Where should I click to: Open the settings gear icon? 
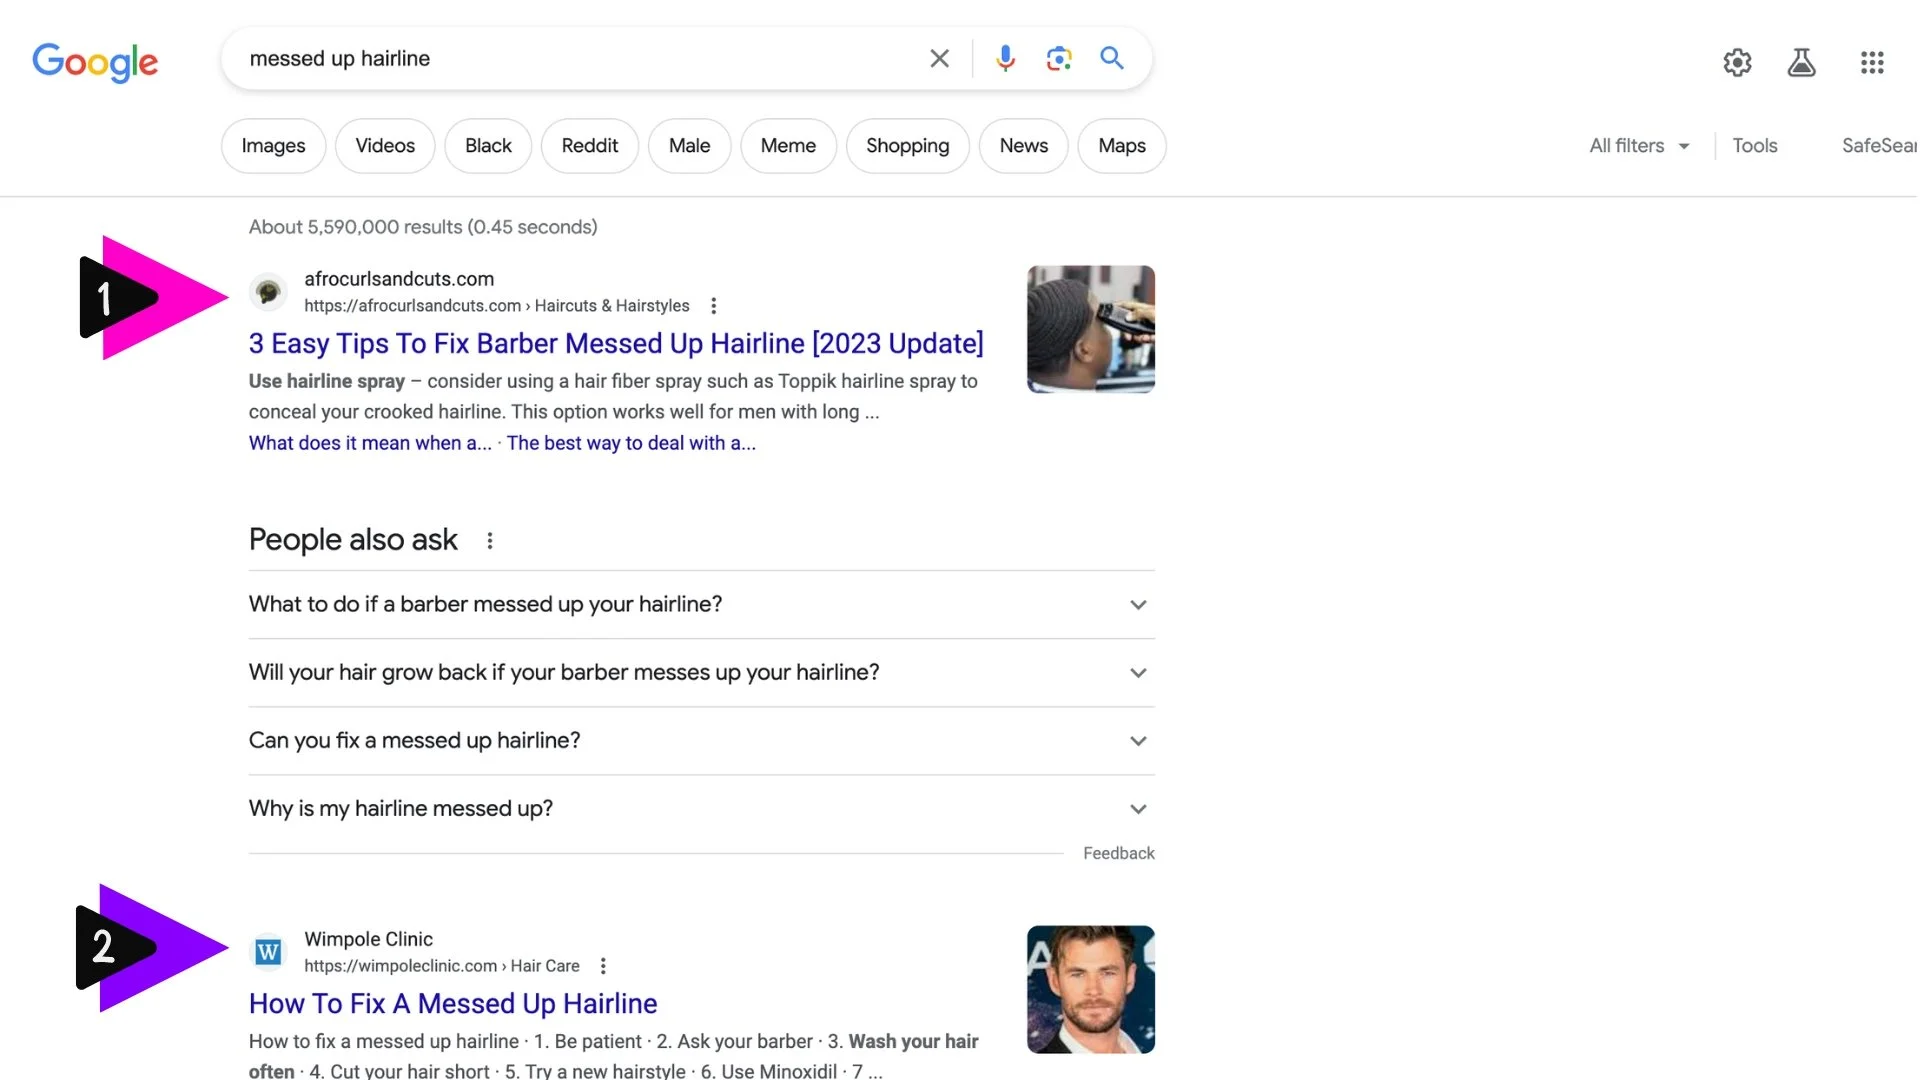(1737, 63)
